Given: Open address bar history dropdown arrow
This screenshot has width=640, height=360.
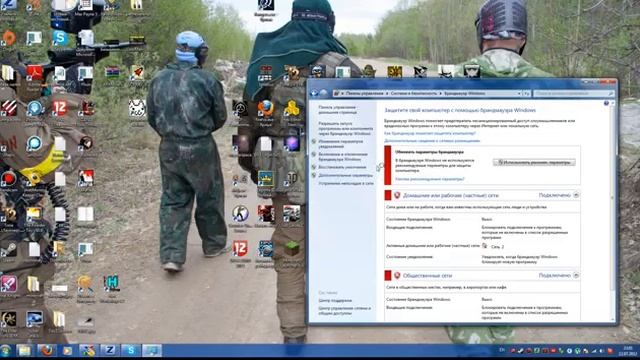Looking at the screenshot, I should coord(519,93).
